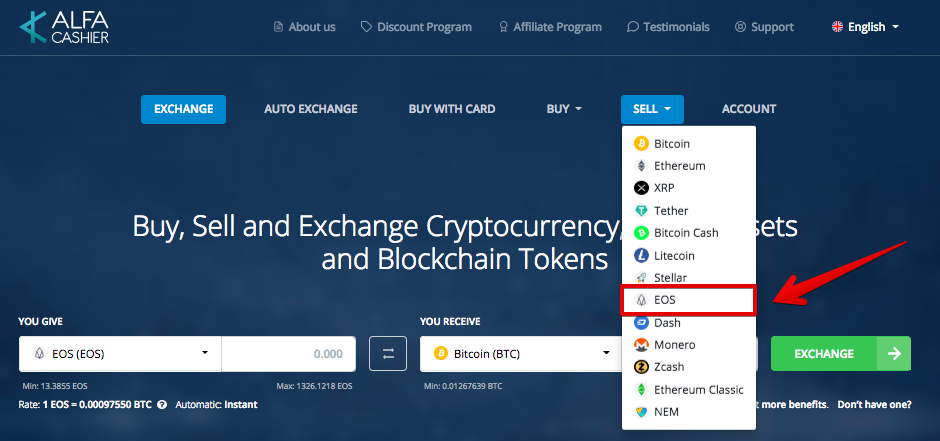Click the XRP black circle icon
940x441 pixels.
point(641,188)
